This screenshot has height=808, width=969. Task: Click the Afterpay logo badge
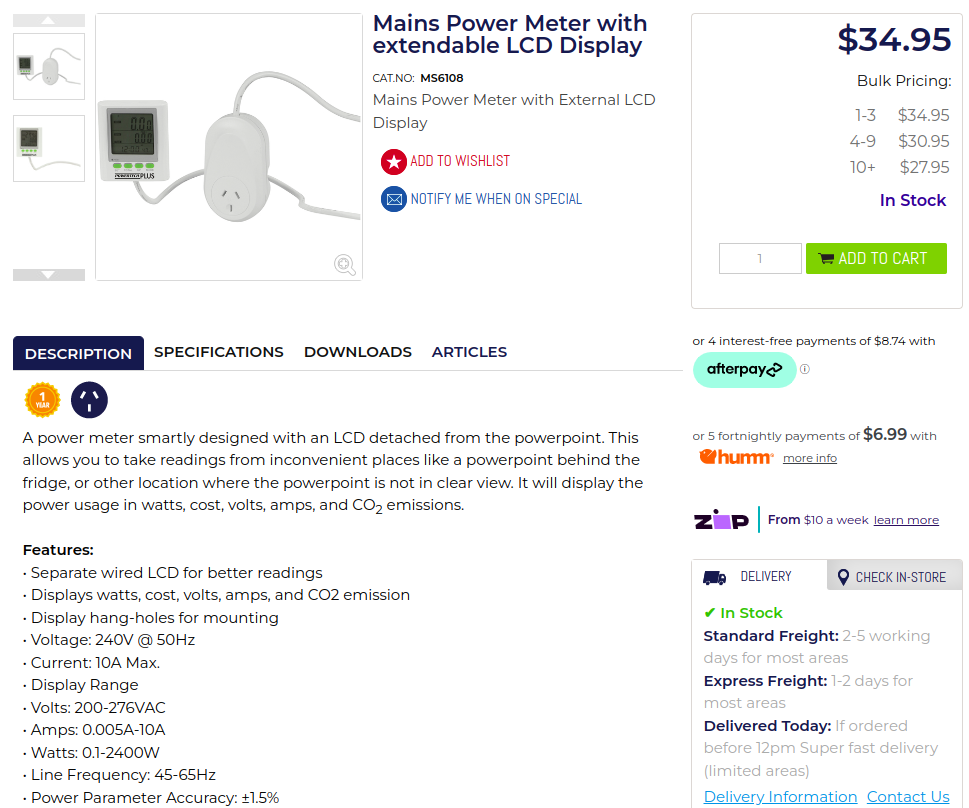point(744,370)
